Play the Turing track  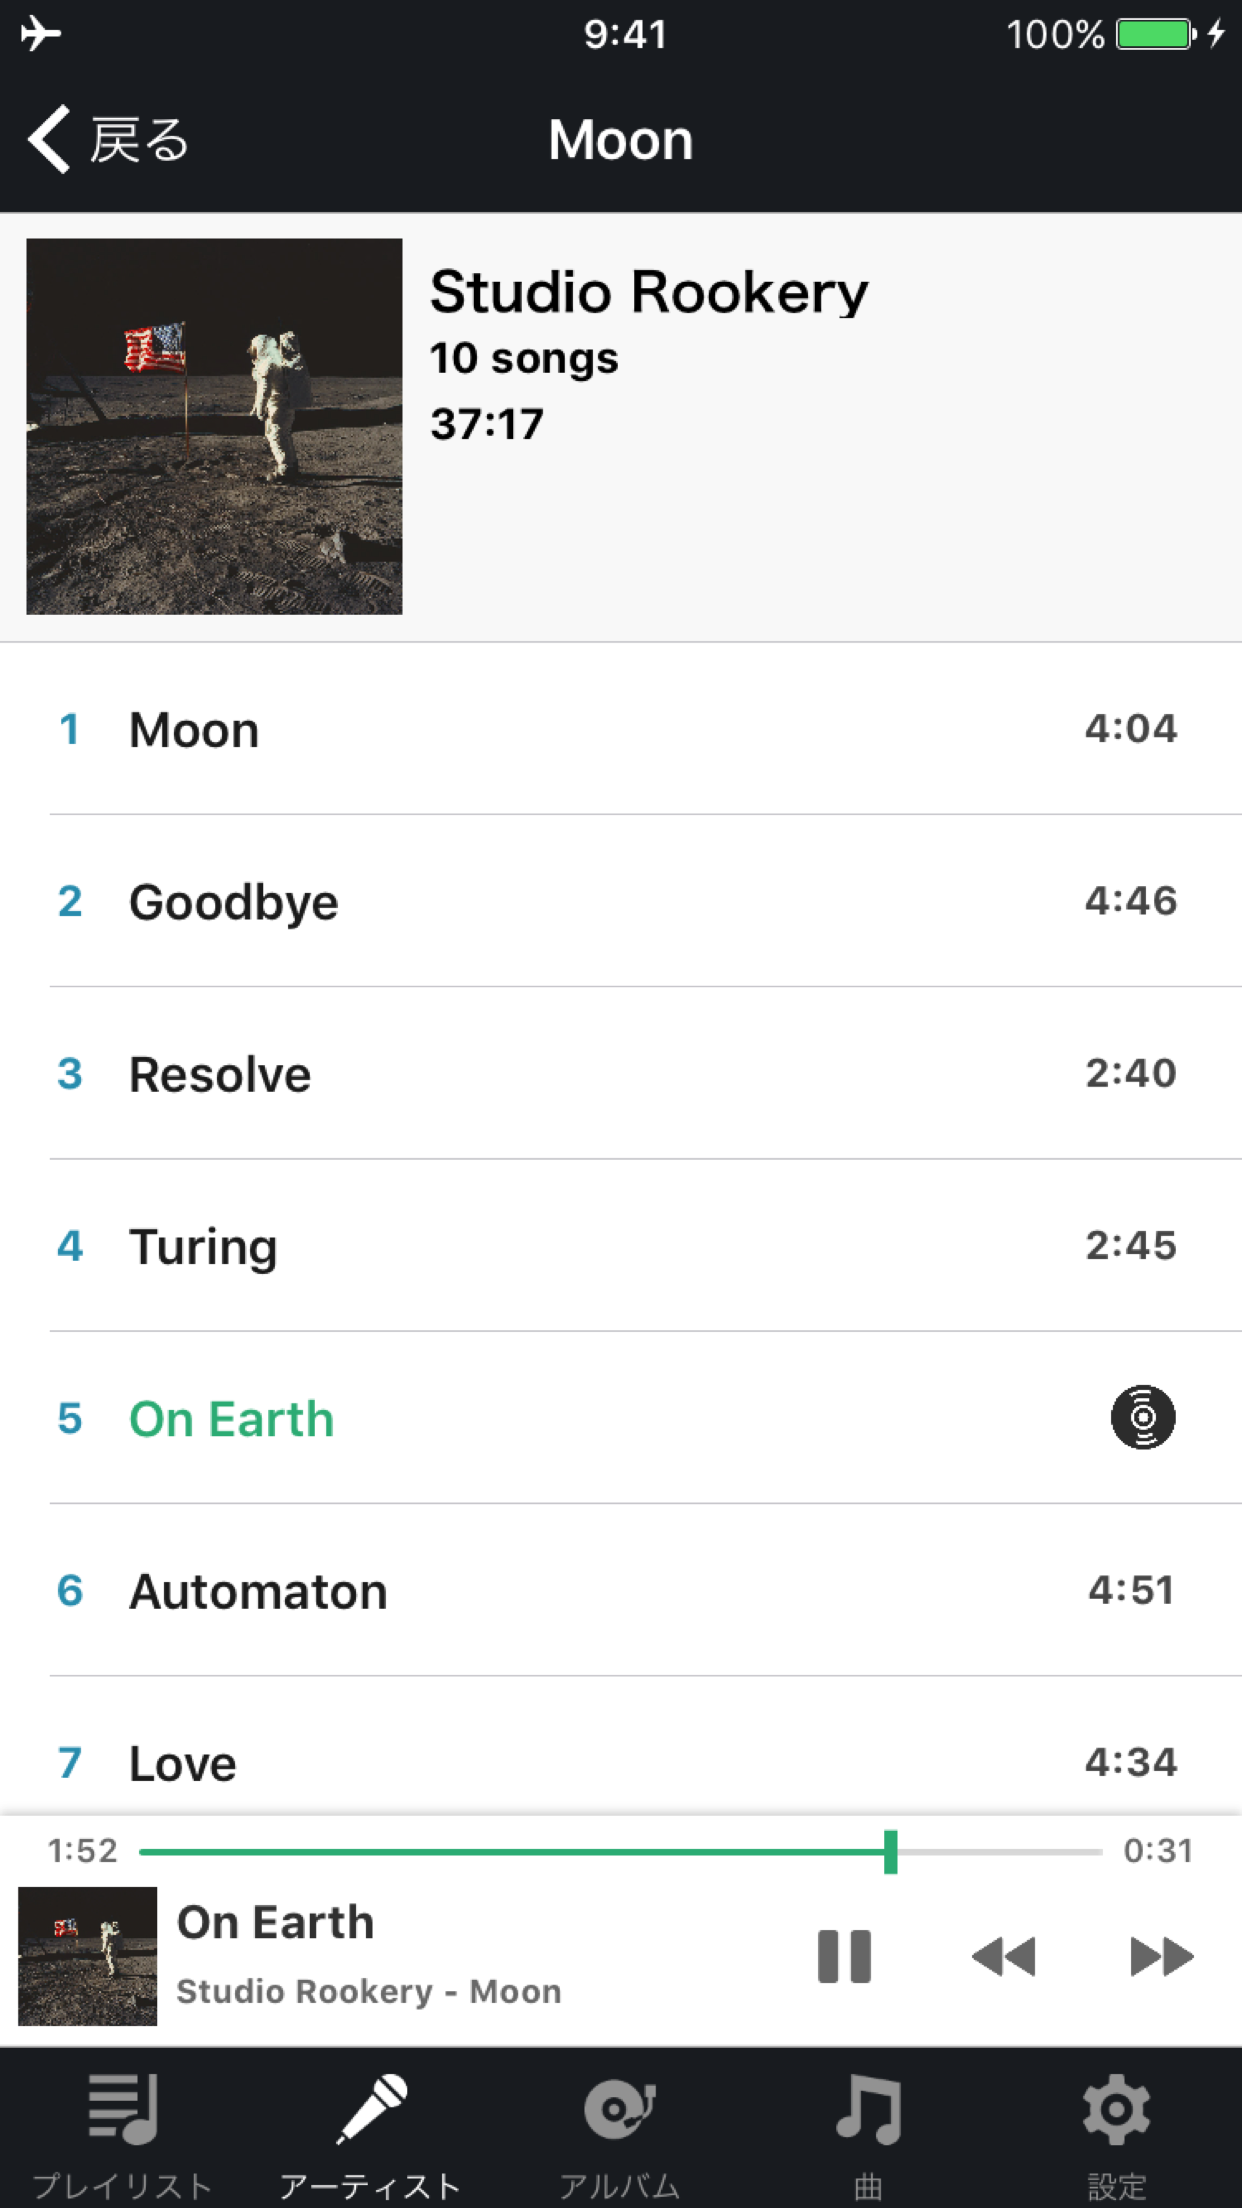(x=620, y=1246)
